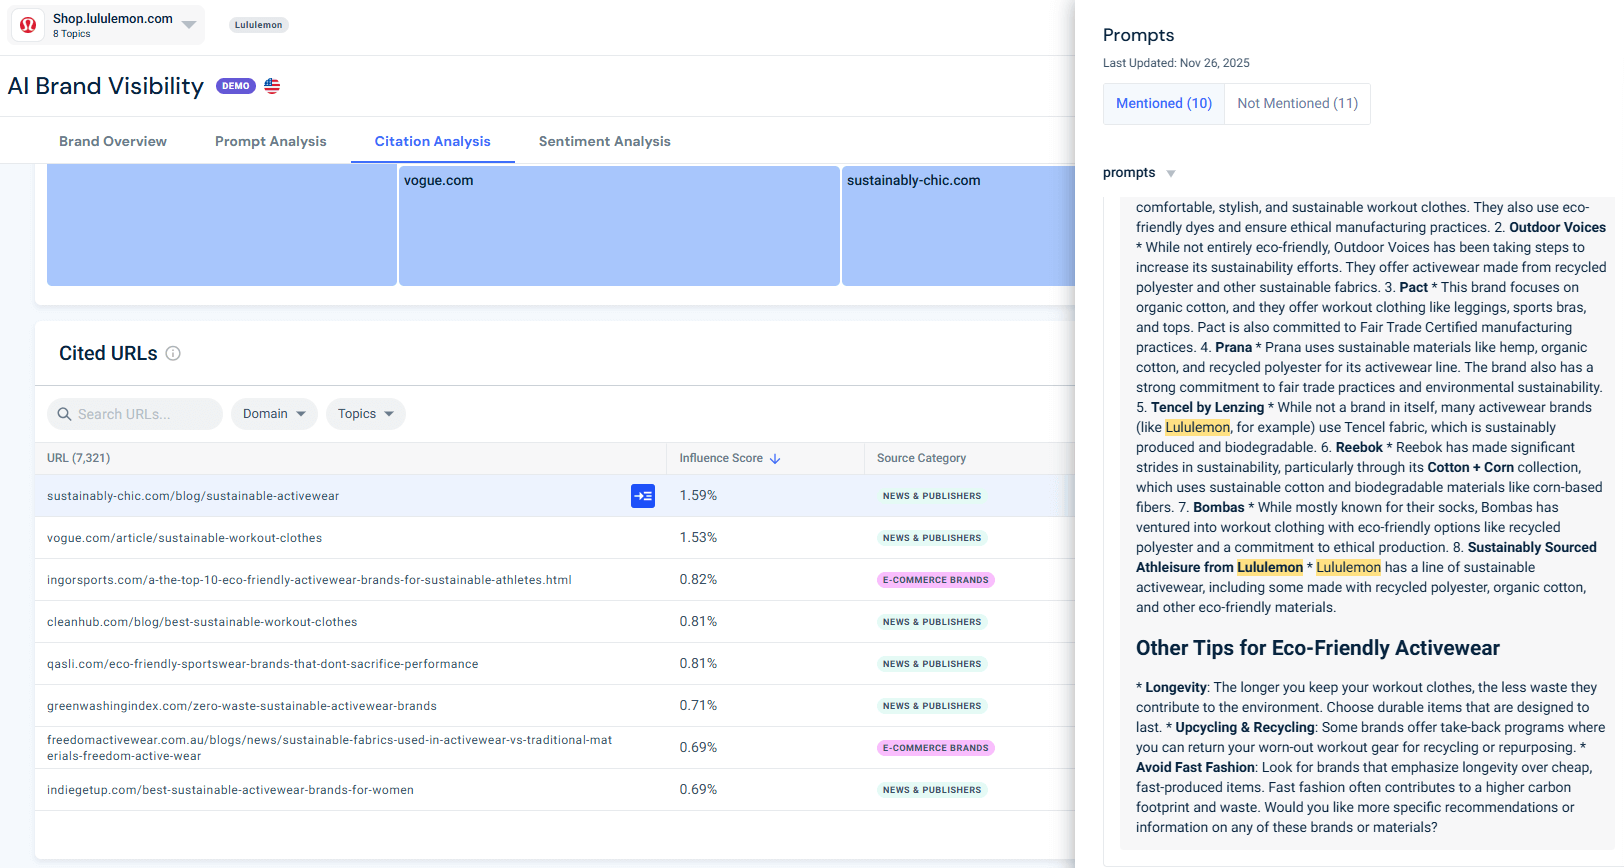
Task: Click the sustainably-chic.com/blog/sustainable-activewear URL
Action: point(193,496)
